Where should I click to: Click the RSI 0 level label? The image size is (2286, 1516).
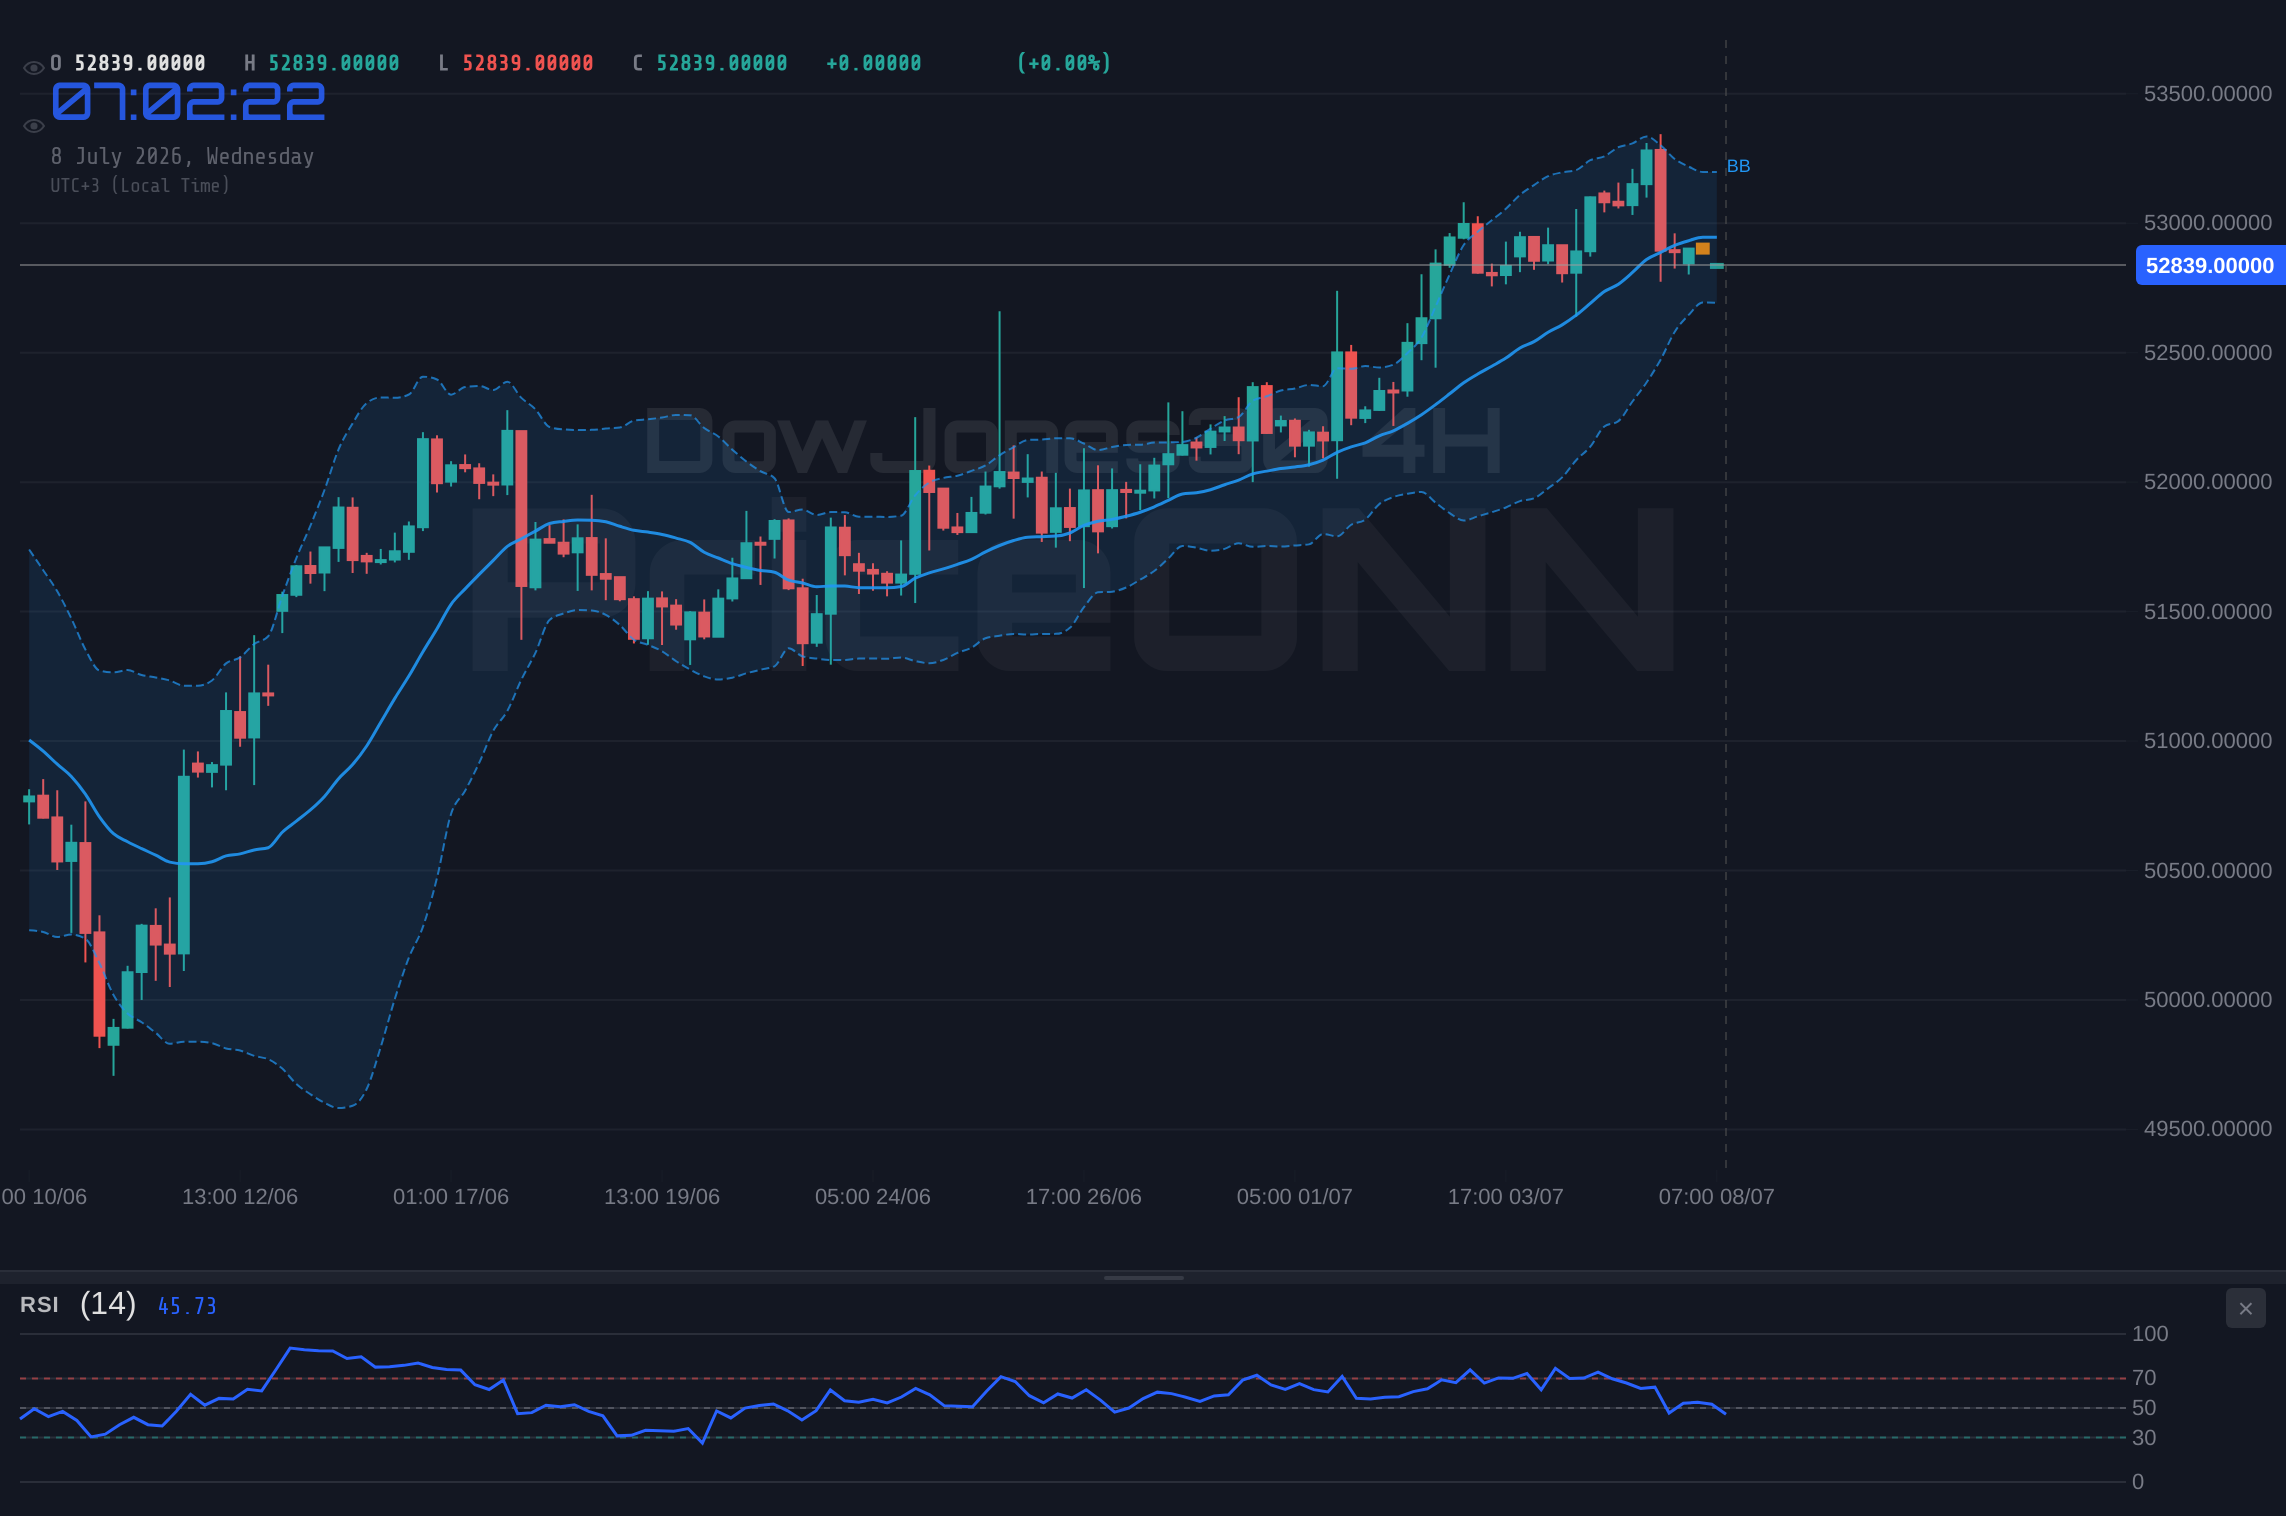point(2138,1482)
